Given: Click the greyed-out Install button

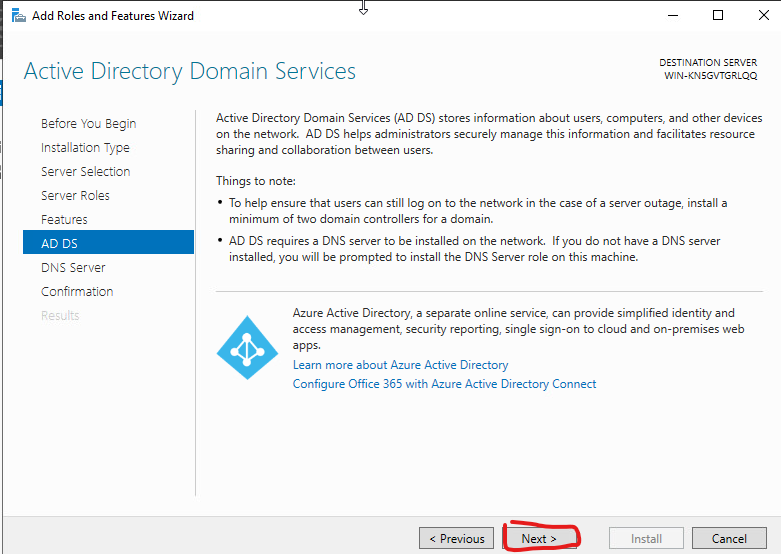Looking at the screenshot, I should (646, 539).
